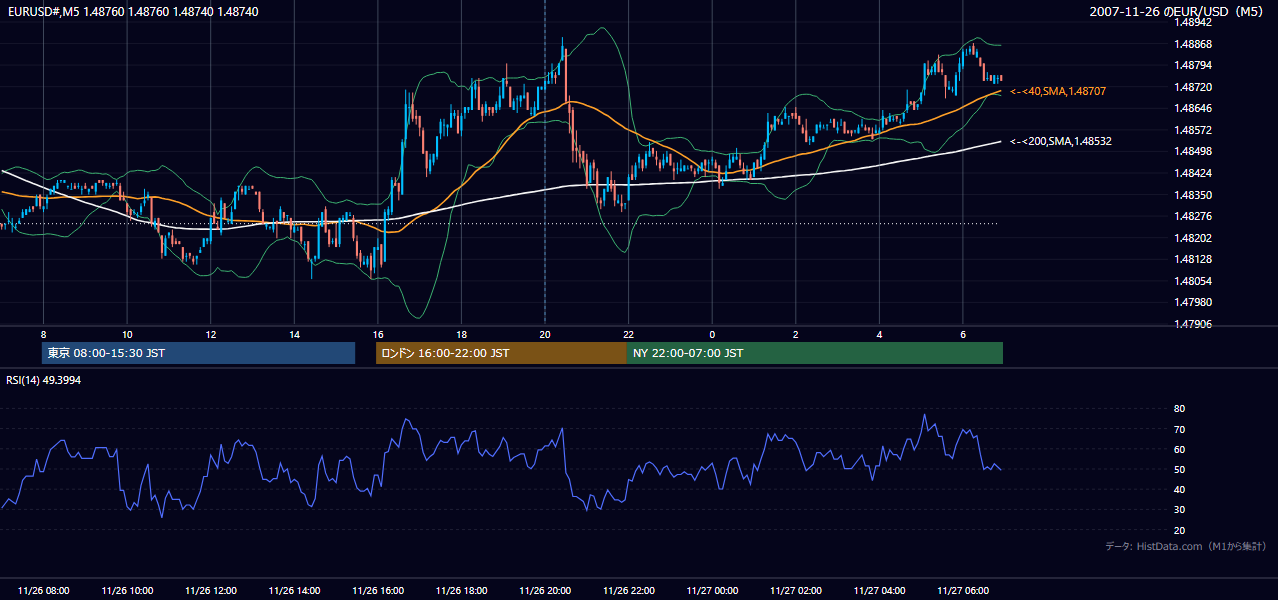
Task: Click price axis label 1.48350
Action: click(1193, 195)
